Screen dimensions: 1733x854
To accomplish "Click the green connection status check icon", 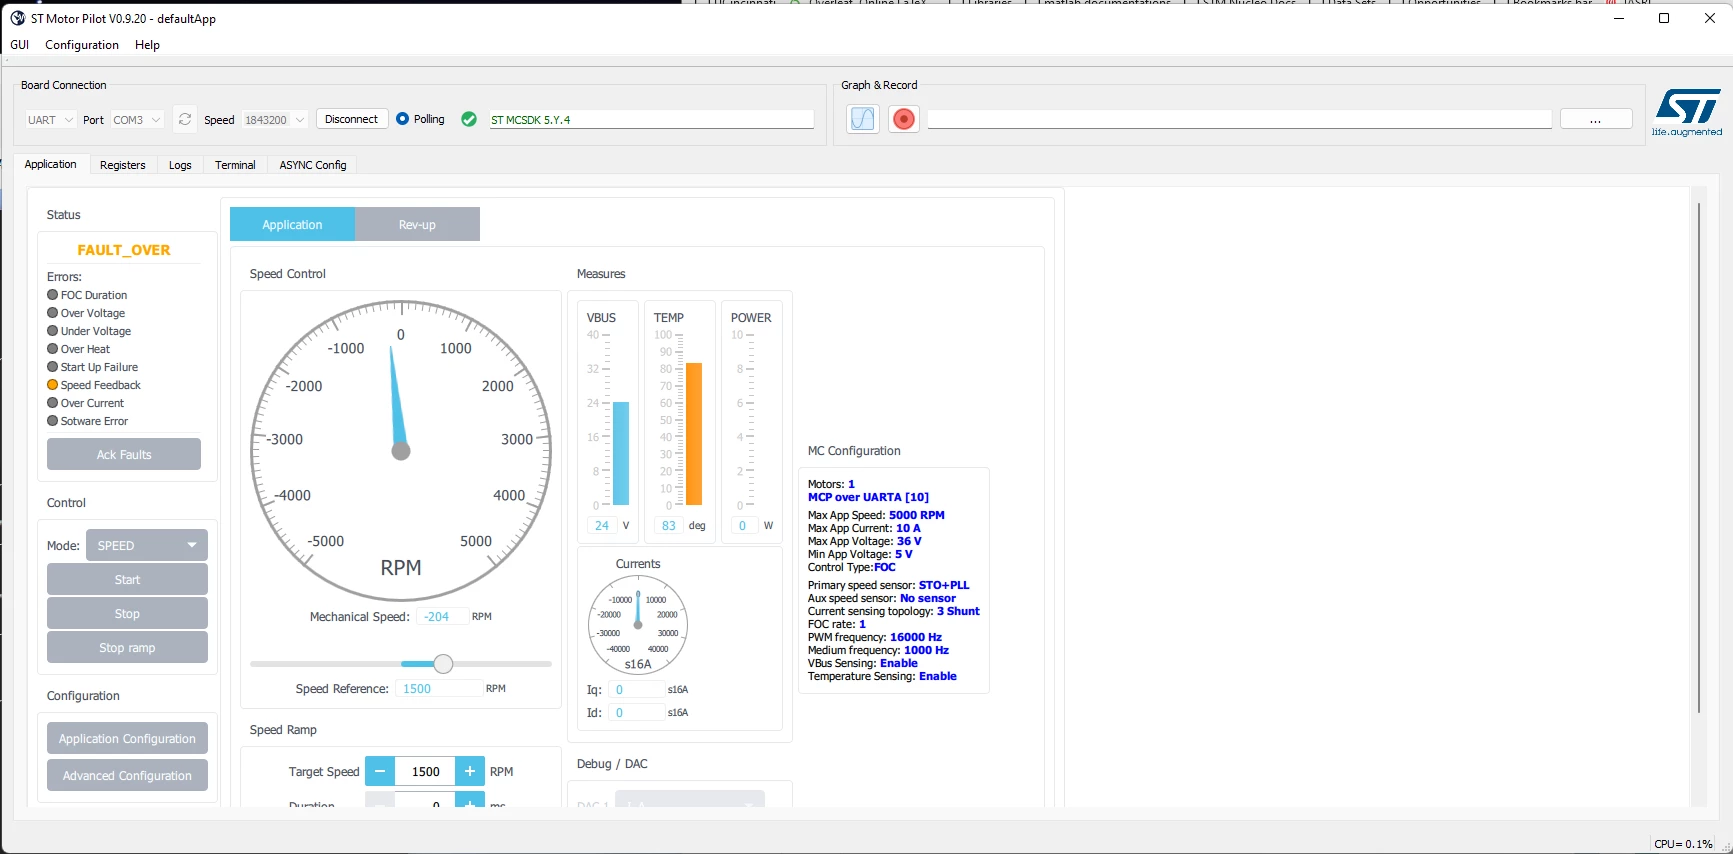I will point(469,119).
